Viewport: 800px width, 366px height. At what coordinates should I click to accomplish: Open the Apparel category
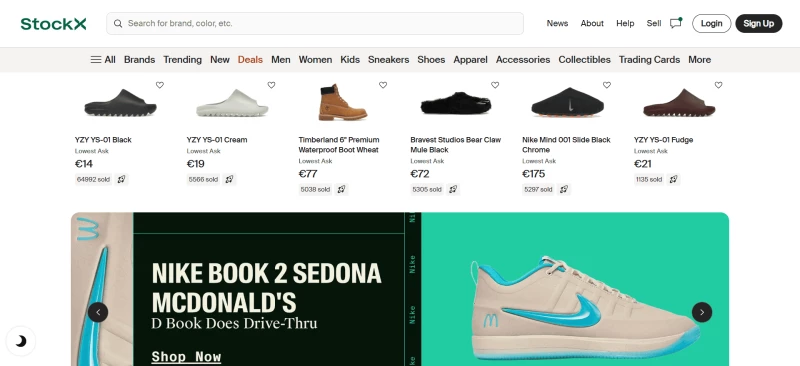470,60
